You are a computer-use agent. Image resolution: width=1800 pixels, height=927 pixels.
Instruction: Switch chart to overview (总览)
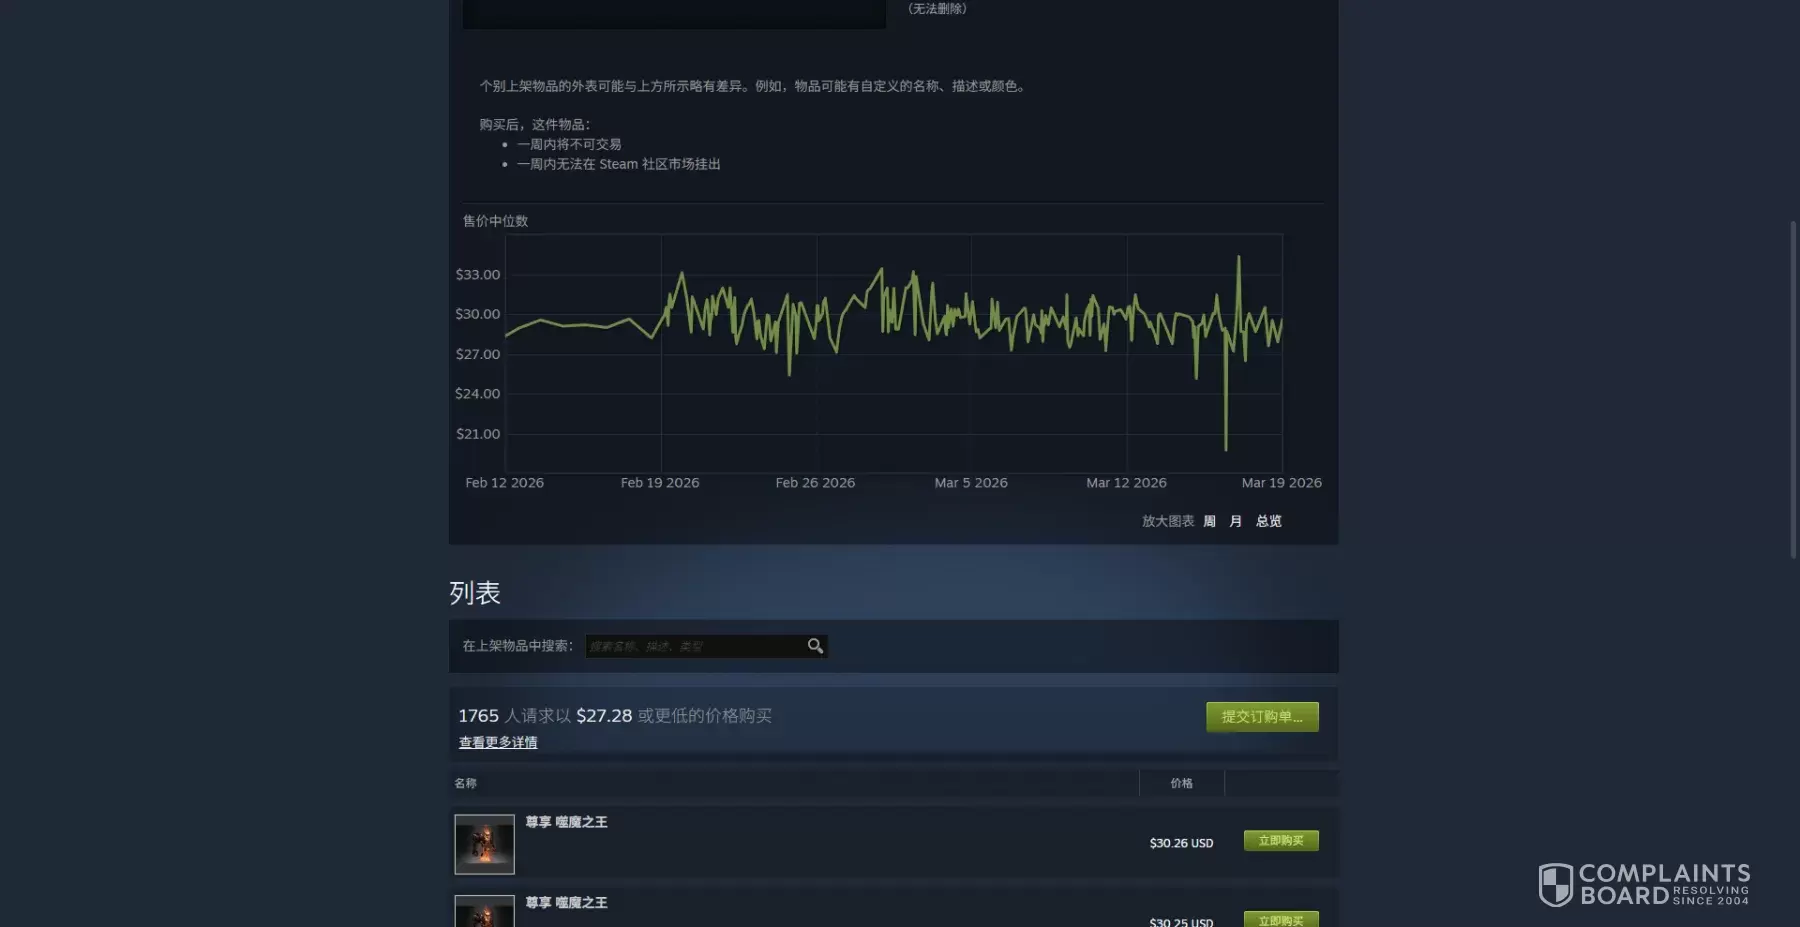point(1268,521)
